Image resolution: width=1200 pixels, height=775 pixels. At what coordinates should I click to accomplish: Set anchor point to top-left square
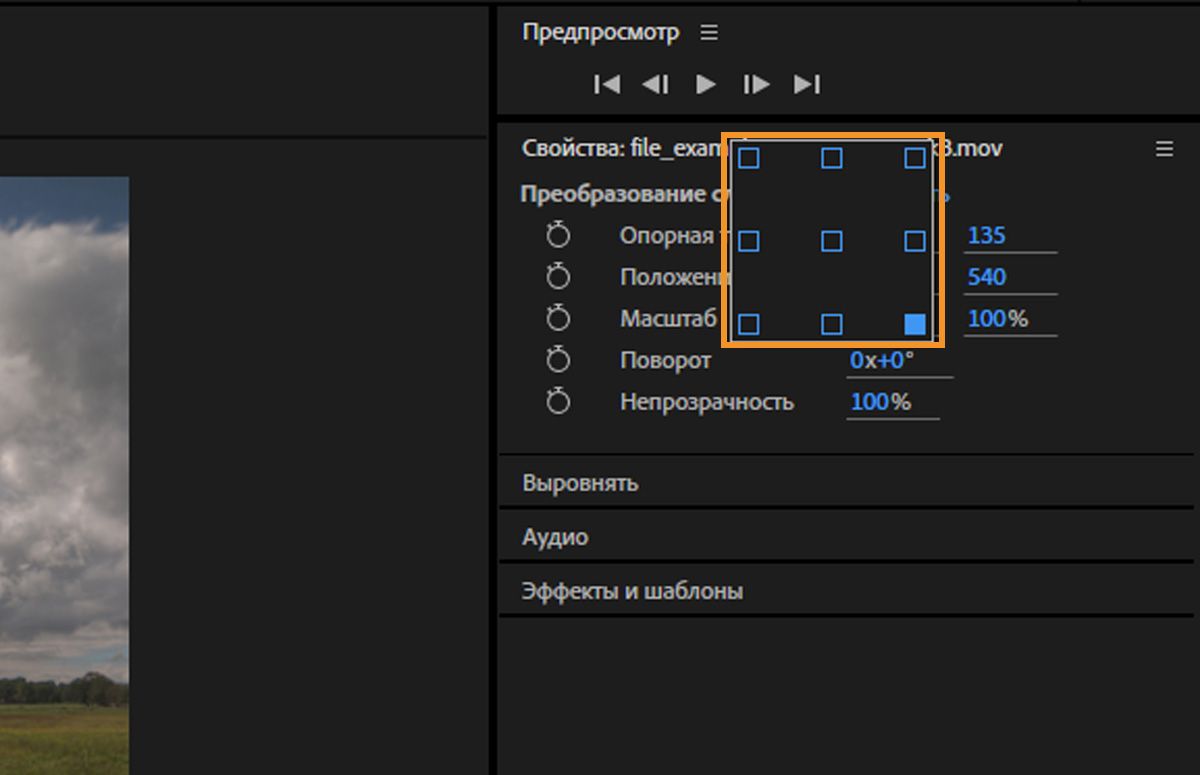(749, 159)
